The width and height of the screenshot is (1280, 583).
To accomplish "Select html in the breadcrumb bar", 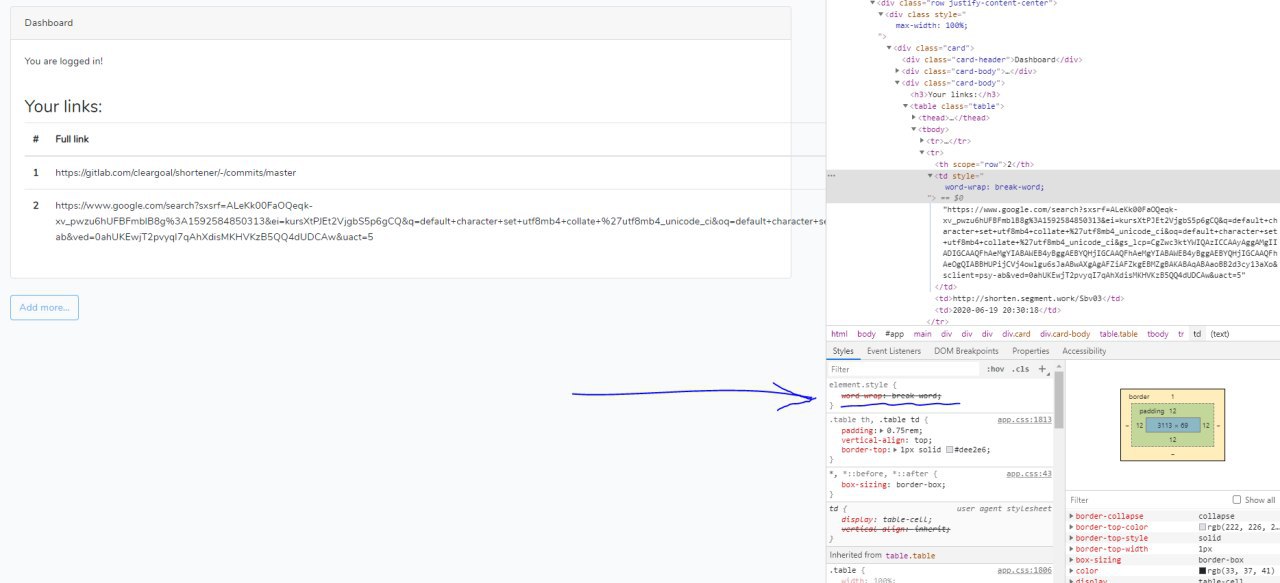I will pos(839,334).
